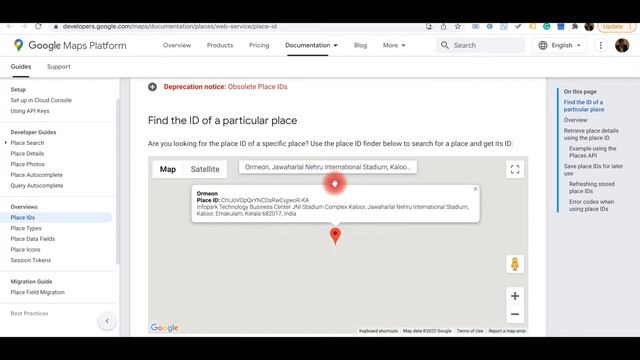Open the user account avatar
Viewport: 640px width, 360px height.
[x=622, y=45]
